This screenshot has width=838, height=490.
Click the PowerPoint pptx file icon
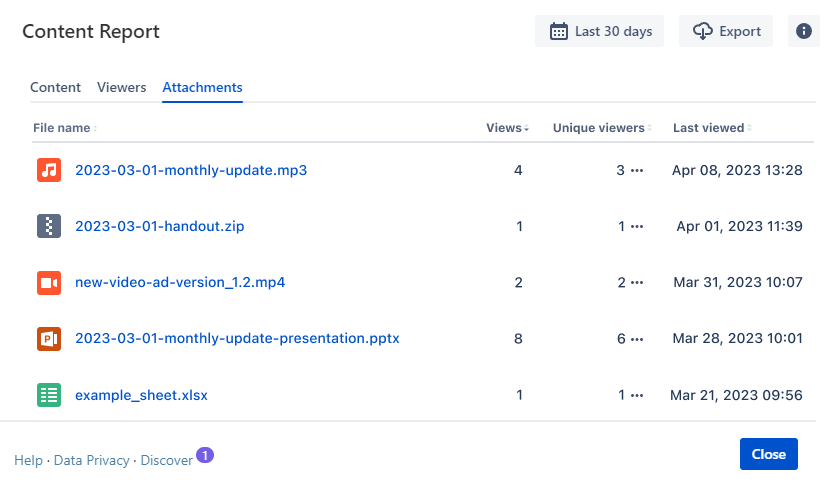(x=49, y=338)
